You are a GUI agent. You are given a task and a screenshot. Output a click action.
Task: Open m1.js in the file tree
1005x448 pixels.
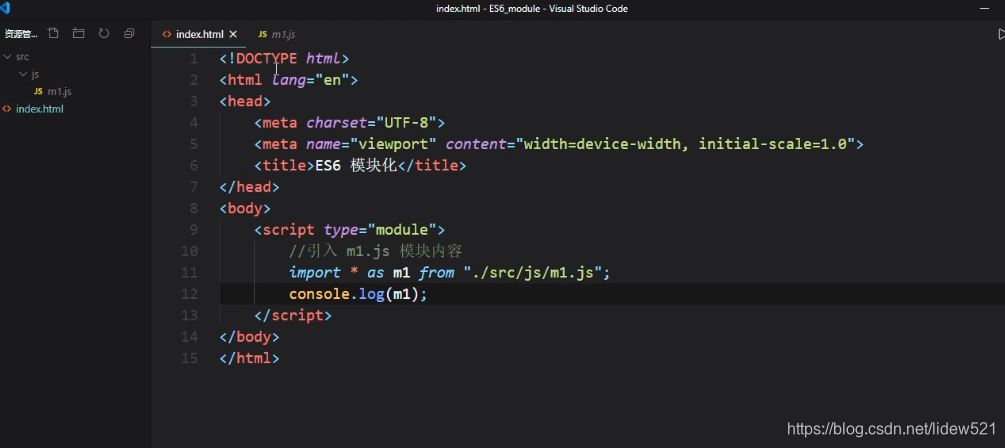53,92
